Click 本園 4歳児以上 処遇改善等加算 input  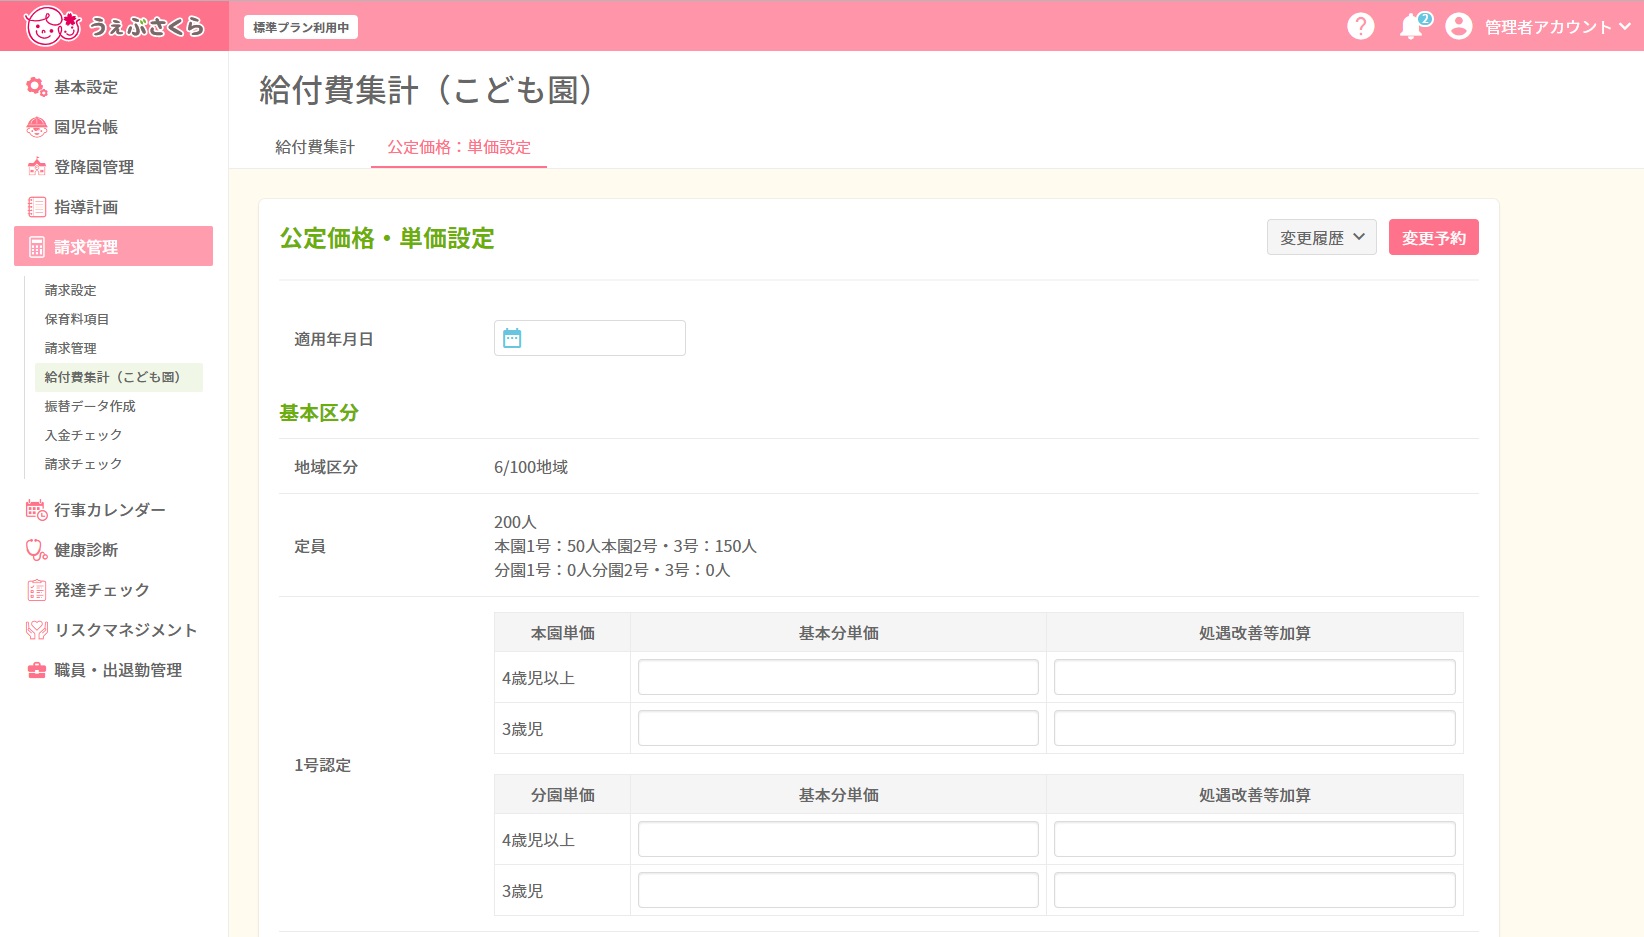[1254, 677]
